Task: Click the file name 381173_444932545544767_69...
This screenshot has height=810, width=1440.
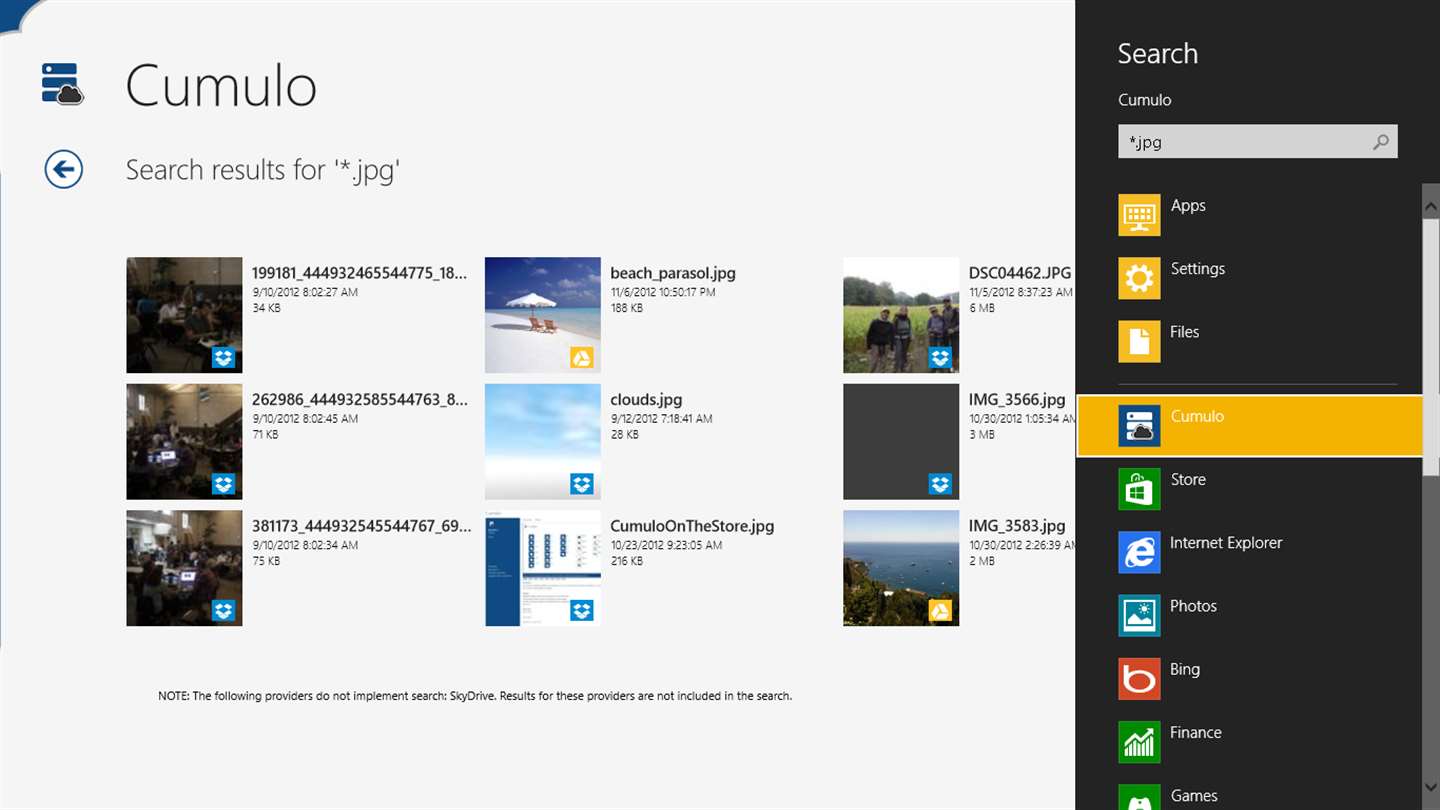Action: [x=361, y=525]
